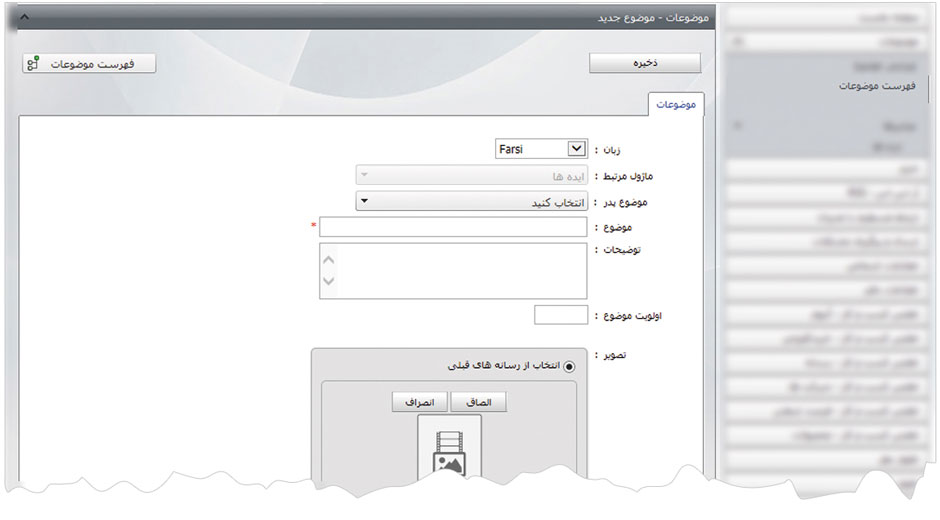Screen dimensions: 940x520
Task: Switch to the موضوعات tab
Action: (x=677, y=104)
